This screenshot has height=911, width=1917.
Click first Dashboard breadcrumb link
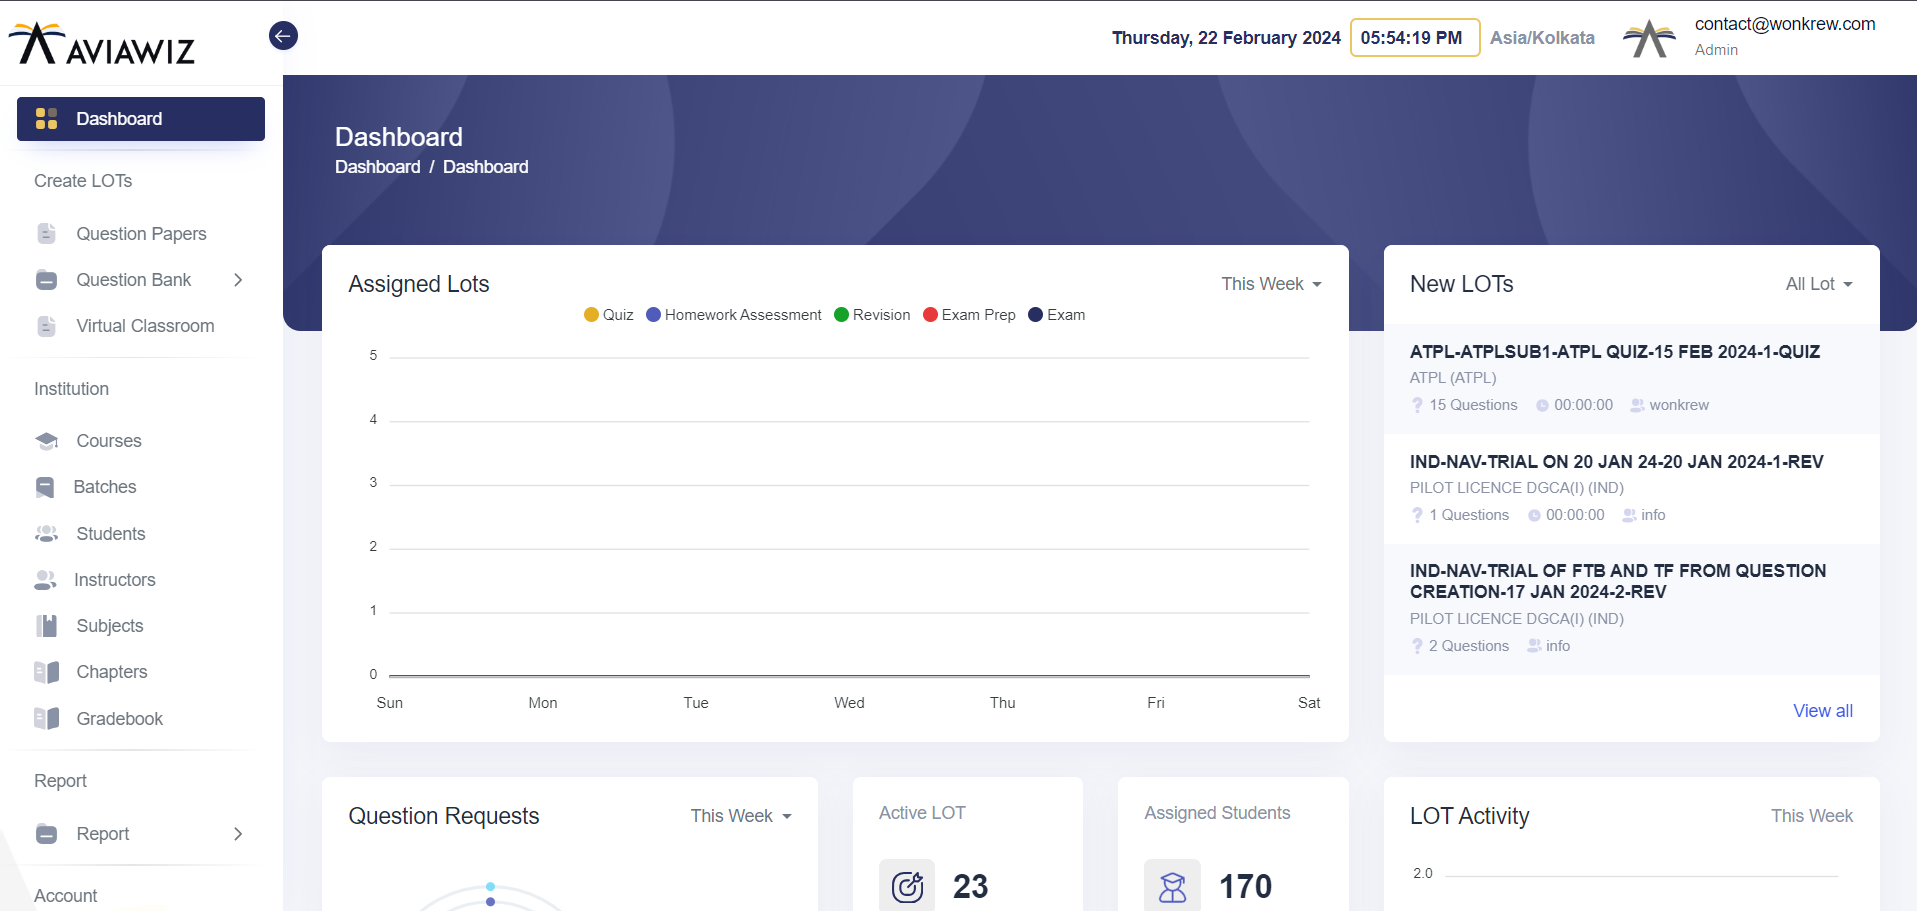tap(378, 167)
